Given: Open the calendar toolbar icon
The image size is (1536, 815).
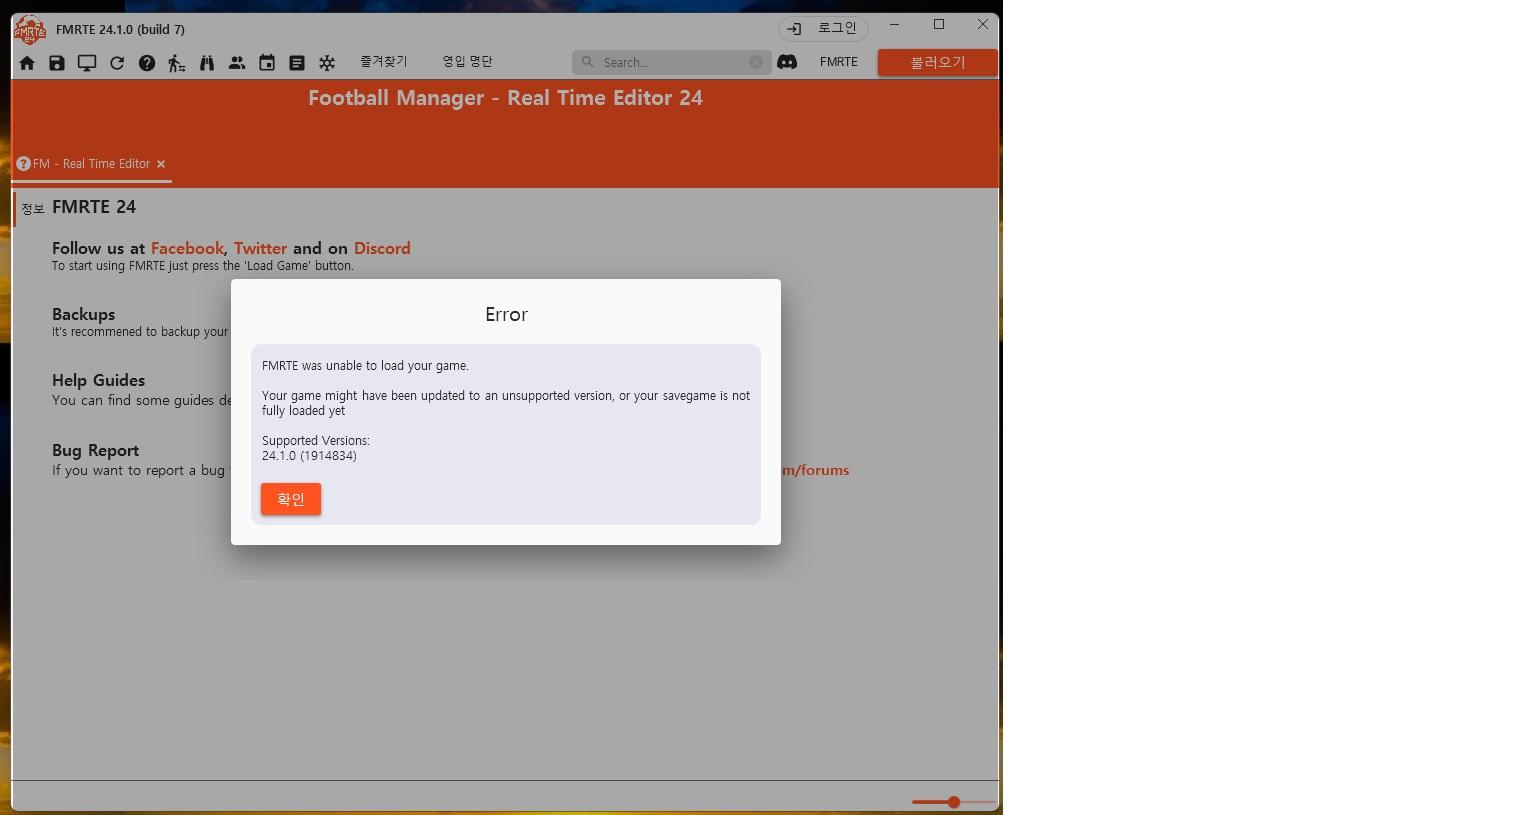Looking at the screenshot, I should (x=267, y=63).
